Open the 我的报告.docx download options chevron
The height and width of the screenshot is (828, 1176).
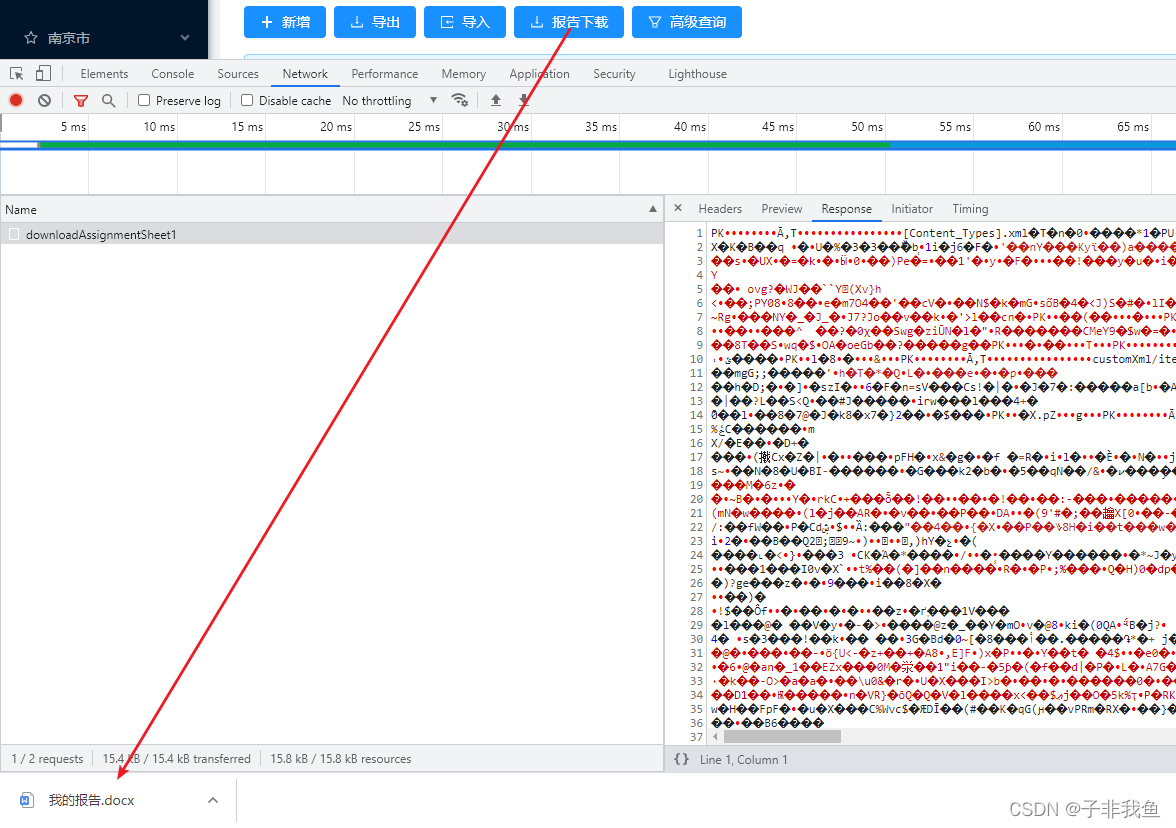(x=213, y=800)
